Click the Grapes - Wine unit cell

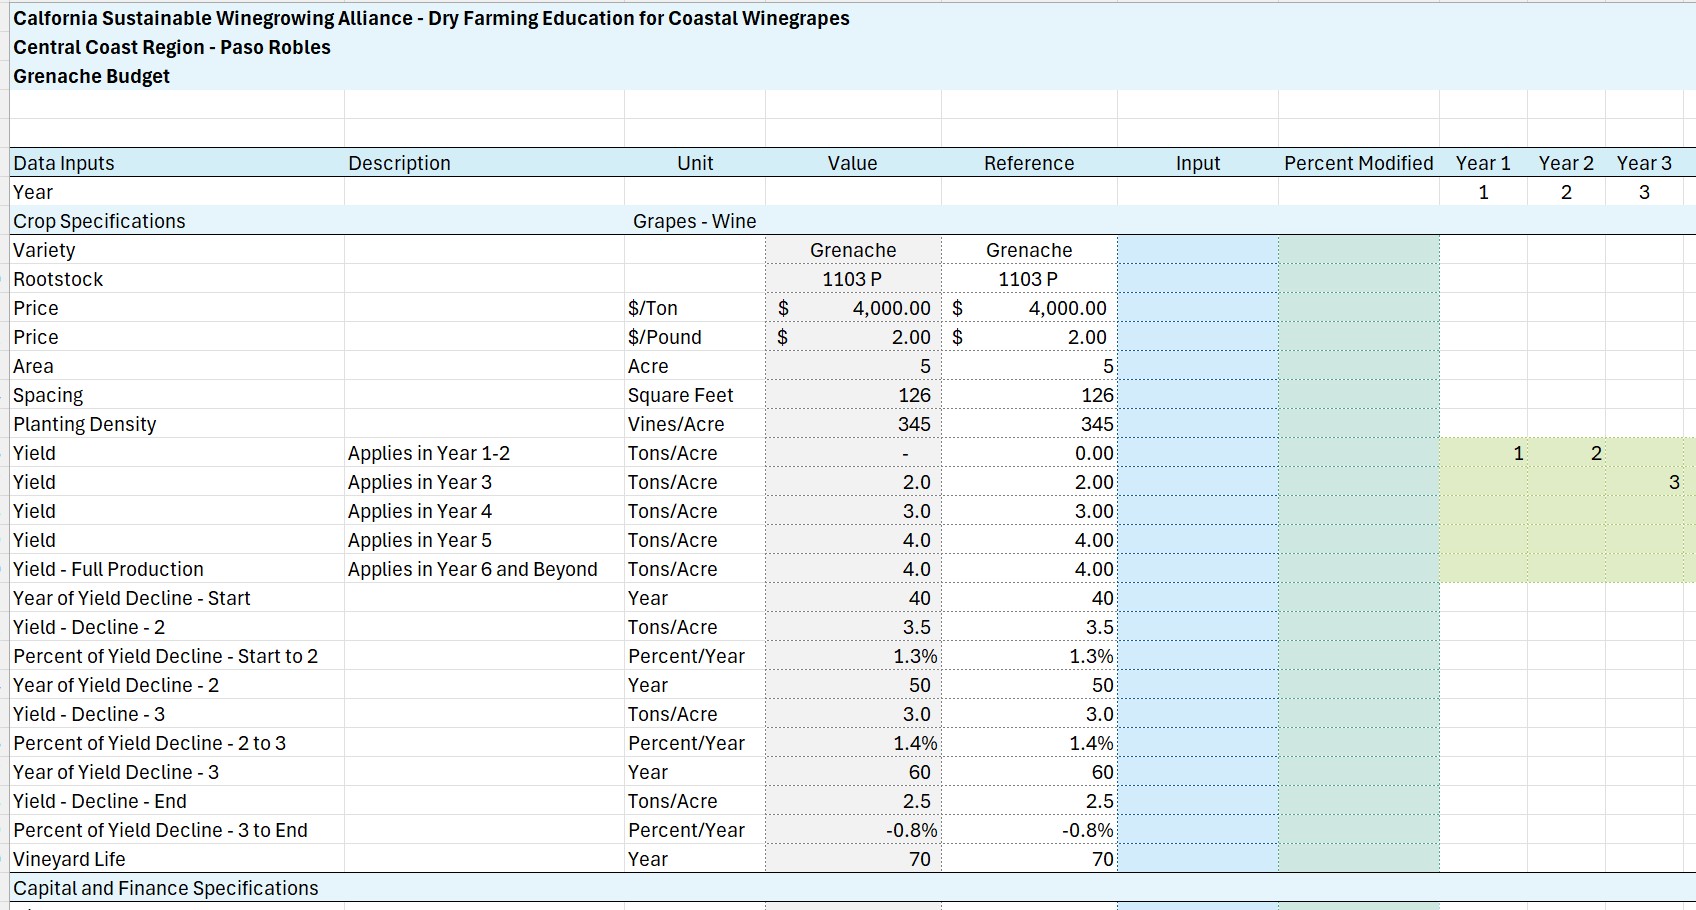[694, 221]
